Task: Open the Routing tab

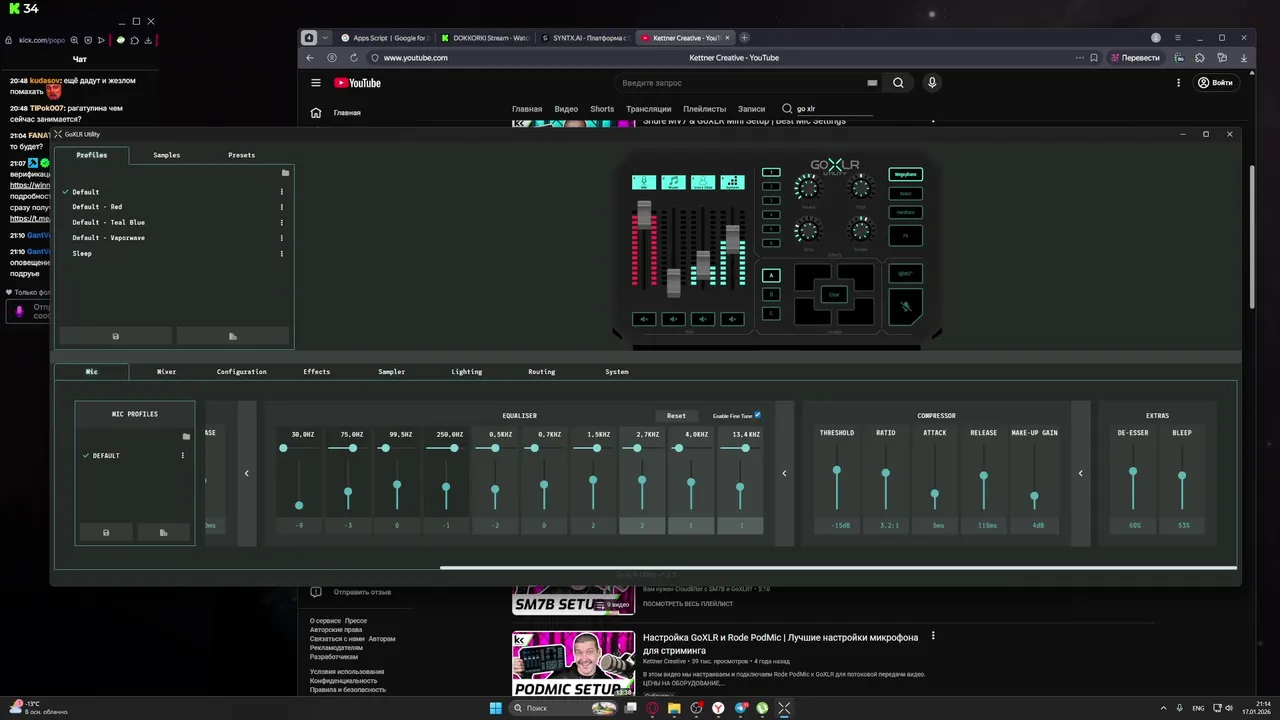Action: [x=541, y=372]
